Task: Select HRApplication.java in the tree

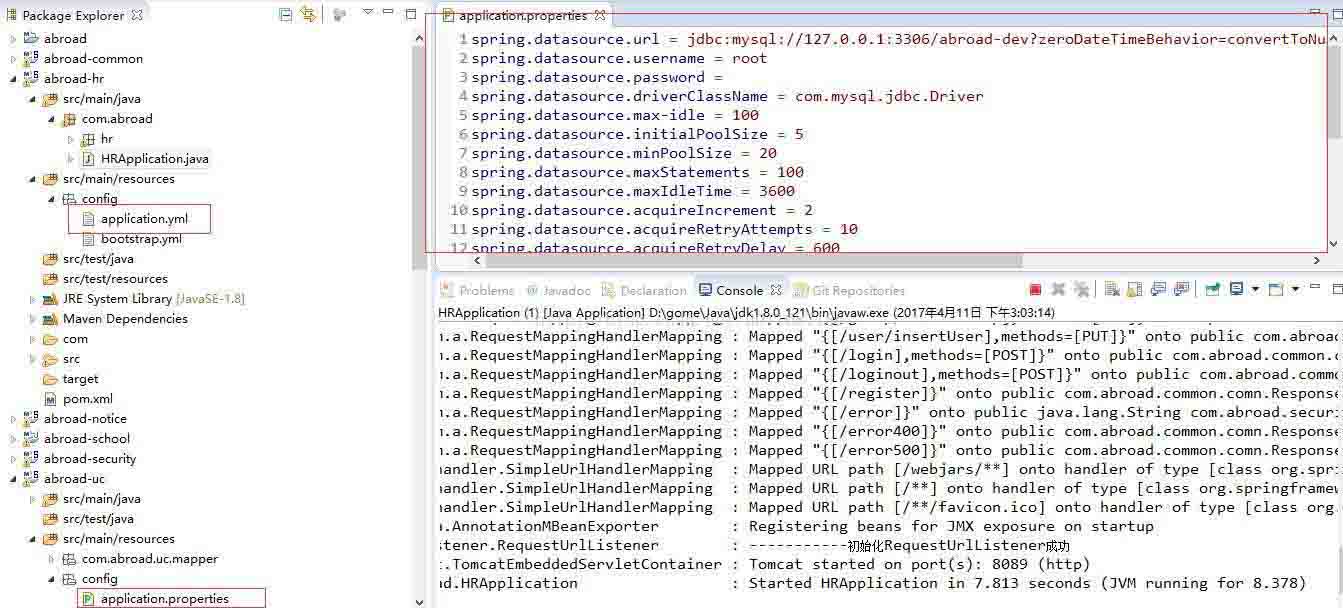Action: coord(155,159)
